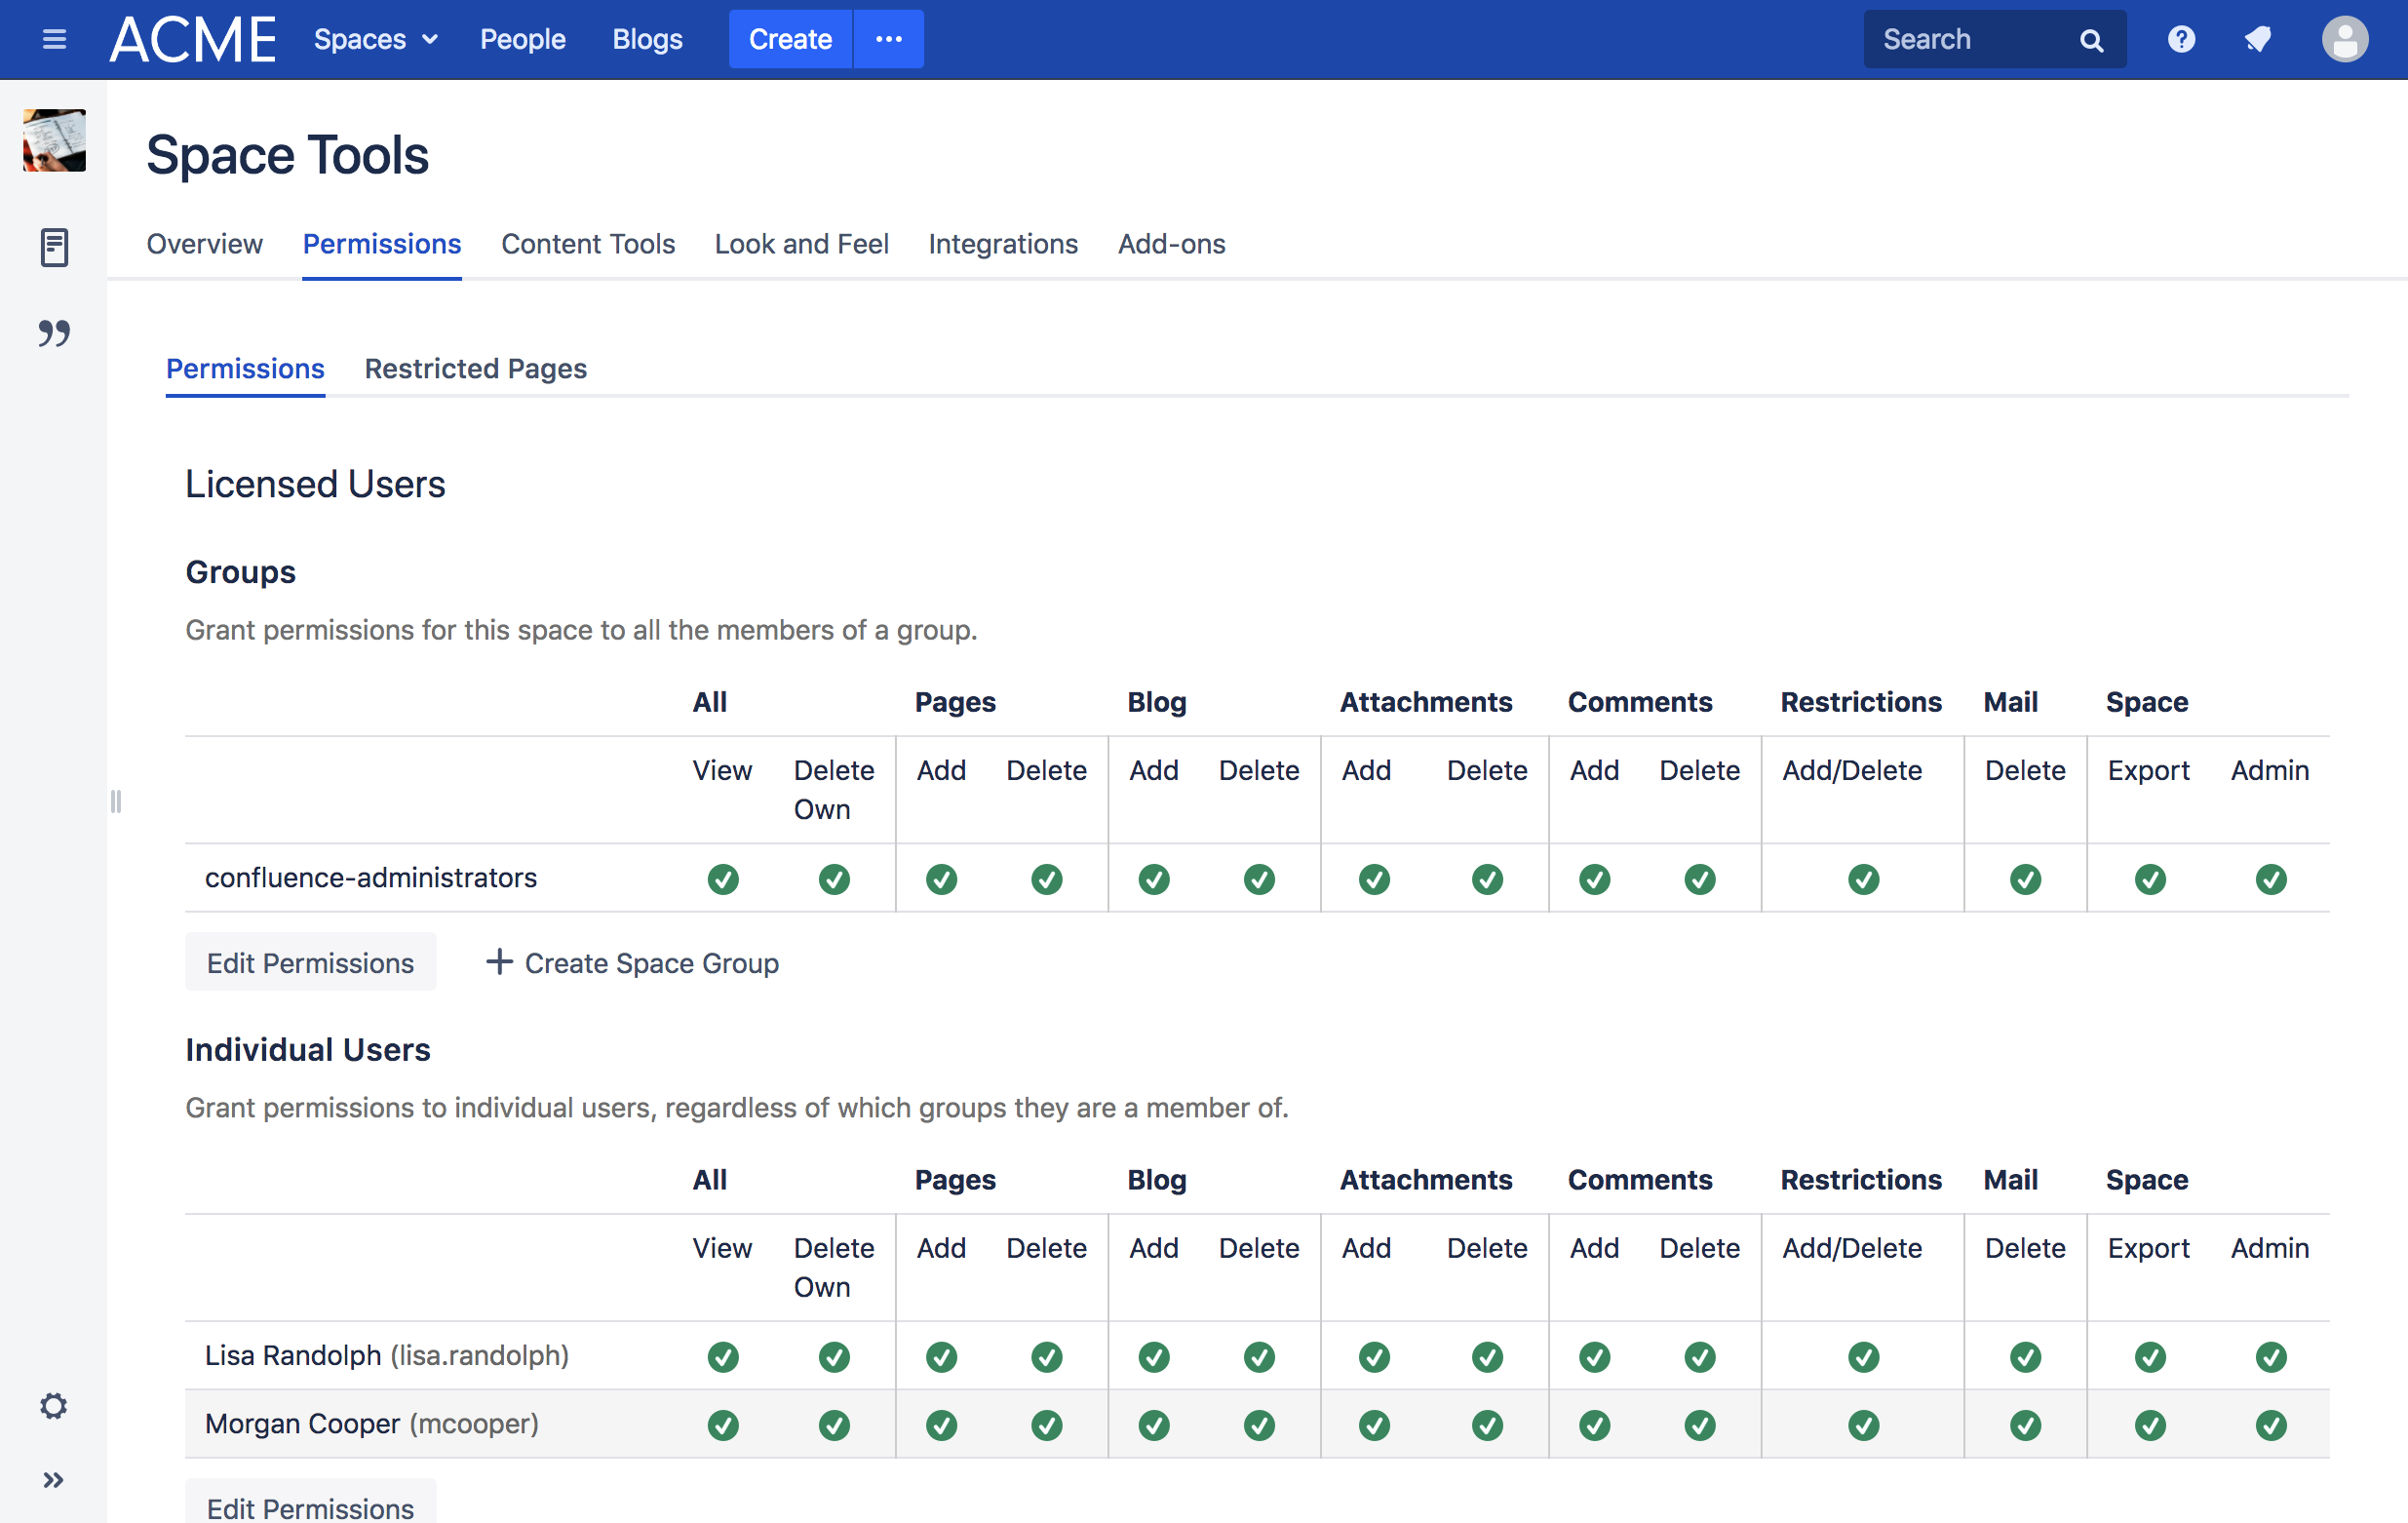
Task: Click the sidebar resize handle
Action: pos(116,801)
